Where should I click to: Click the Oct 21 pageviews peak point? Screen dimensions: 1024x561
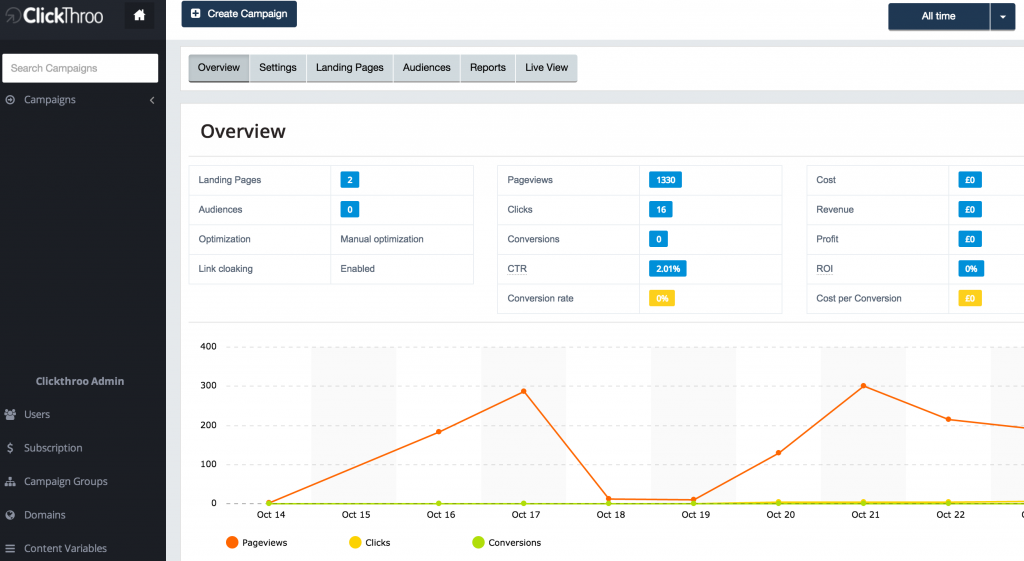863,386
